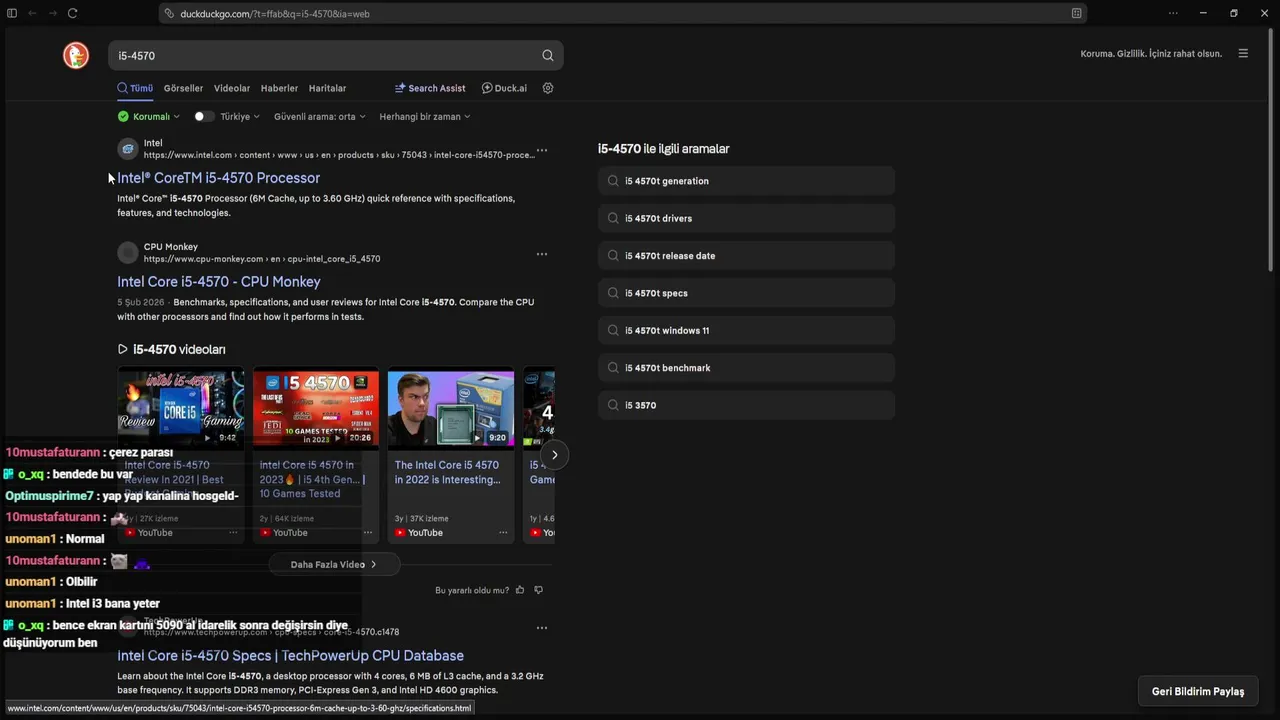Click 'Geri Bildirim Paylaş' button
The width and height of the screenshot is (1280, 720).
click(1198, 691)
